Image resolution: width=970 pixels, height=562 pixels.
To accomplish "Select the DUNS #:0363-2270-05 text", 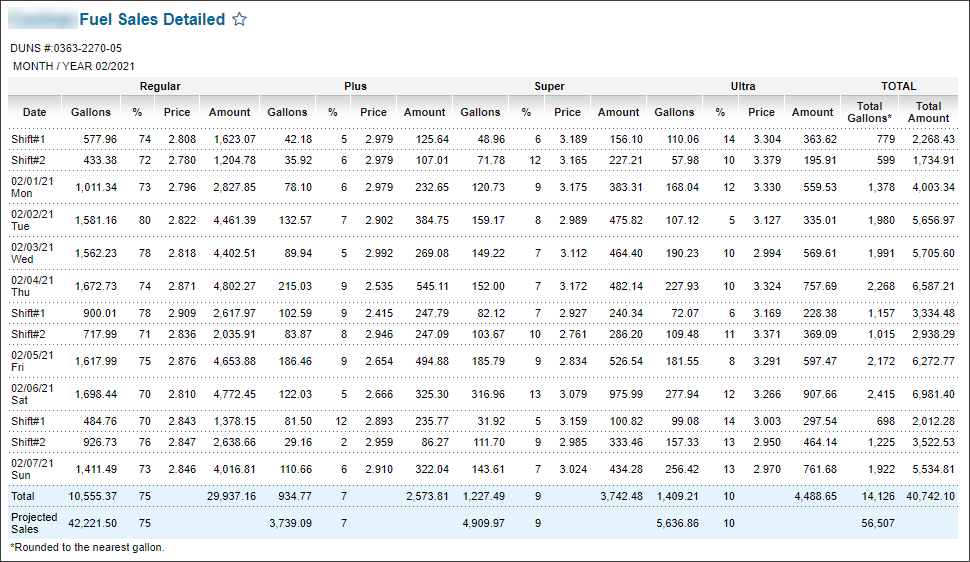I will (x=66, y=48).
